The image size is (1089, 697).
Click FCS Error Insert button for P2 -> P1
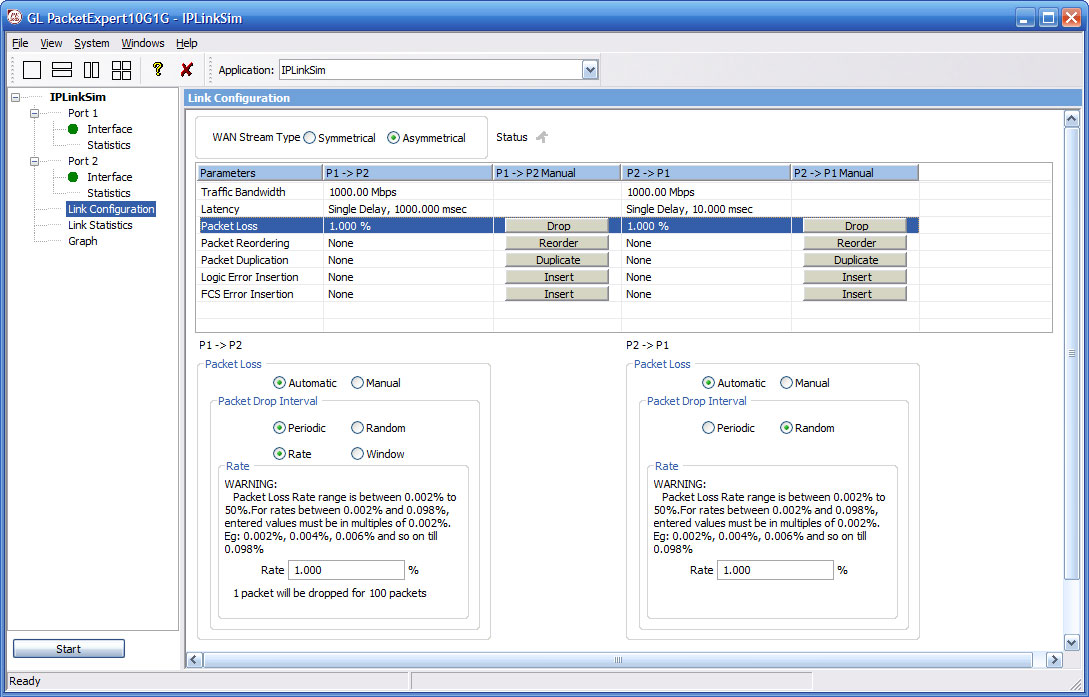[855, 294]
